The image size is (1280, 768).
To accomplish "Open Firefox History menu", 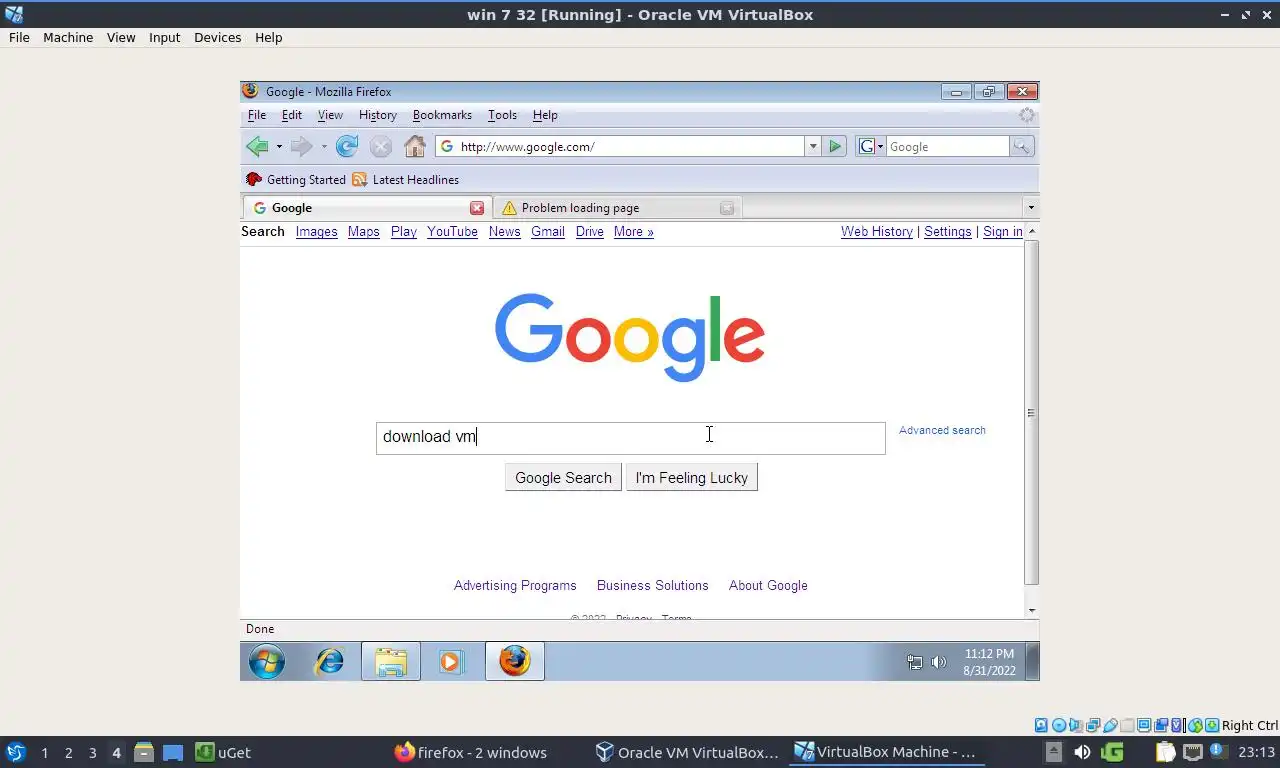I will 378,115.
